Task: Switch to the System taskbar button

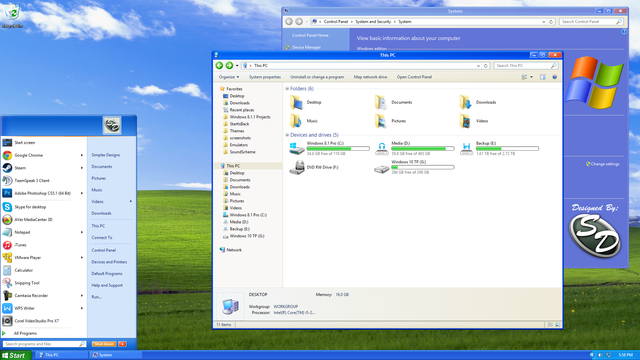Action: pos(116,355)
